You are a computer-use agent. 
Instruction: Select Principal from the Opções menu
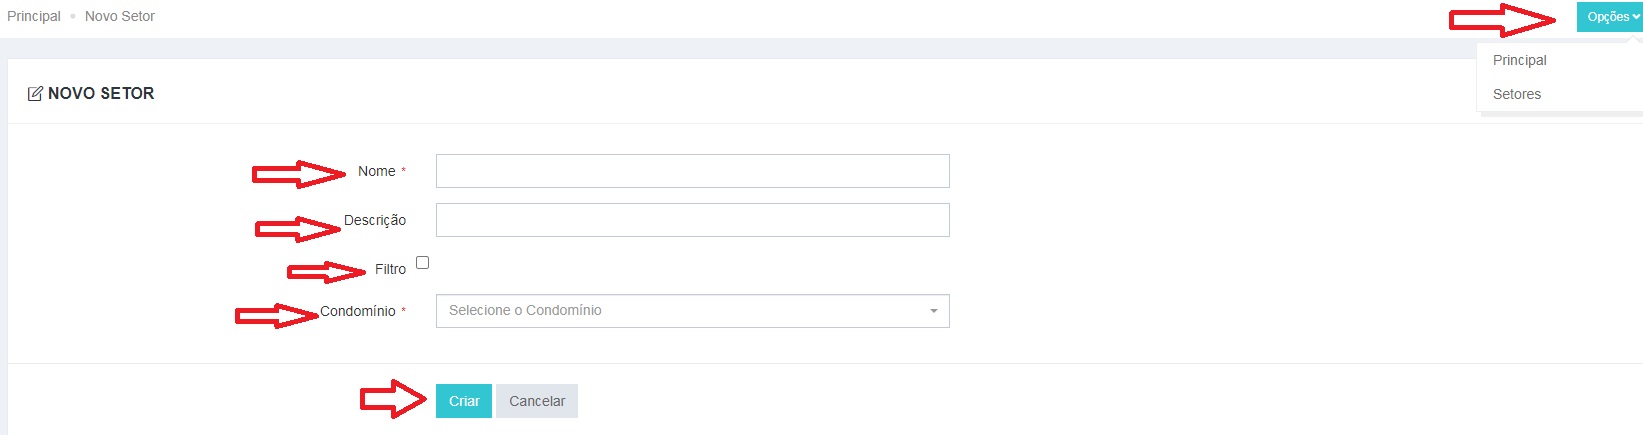[x=1519, y=60]
